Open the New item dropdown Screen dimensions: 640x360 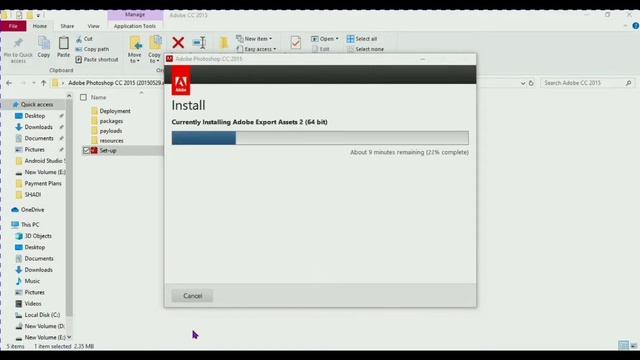(254, 39)
